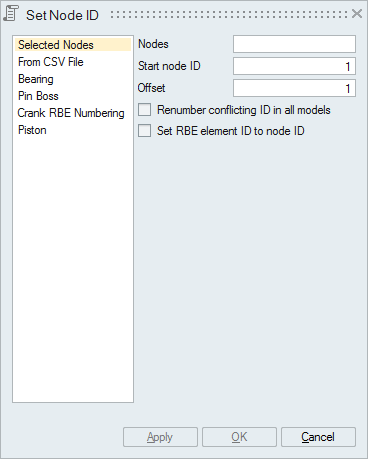Click the Apply button
368x459 pixels.
[x=160, y=437]
